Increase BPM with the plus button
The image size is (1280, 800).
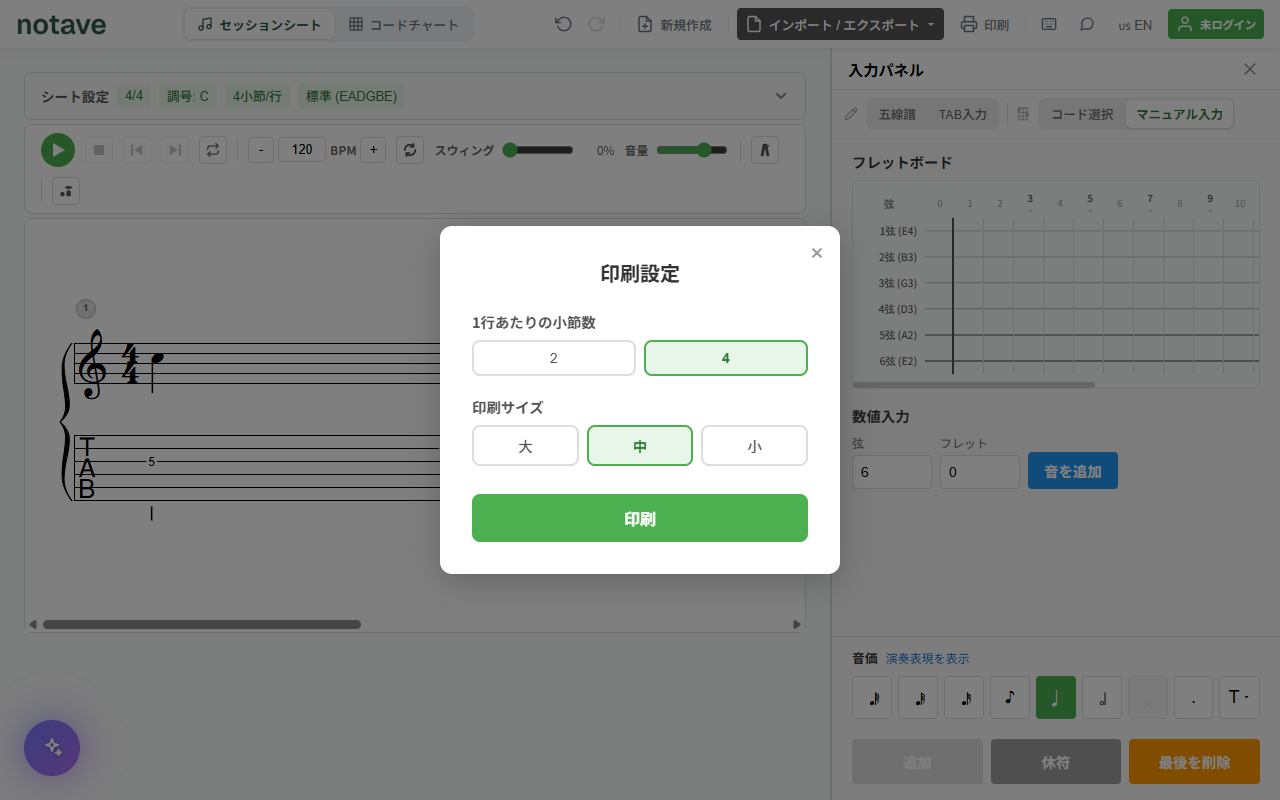point(373,150)
